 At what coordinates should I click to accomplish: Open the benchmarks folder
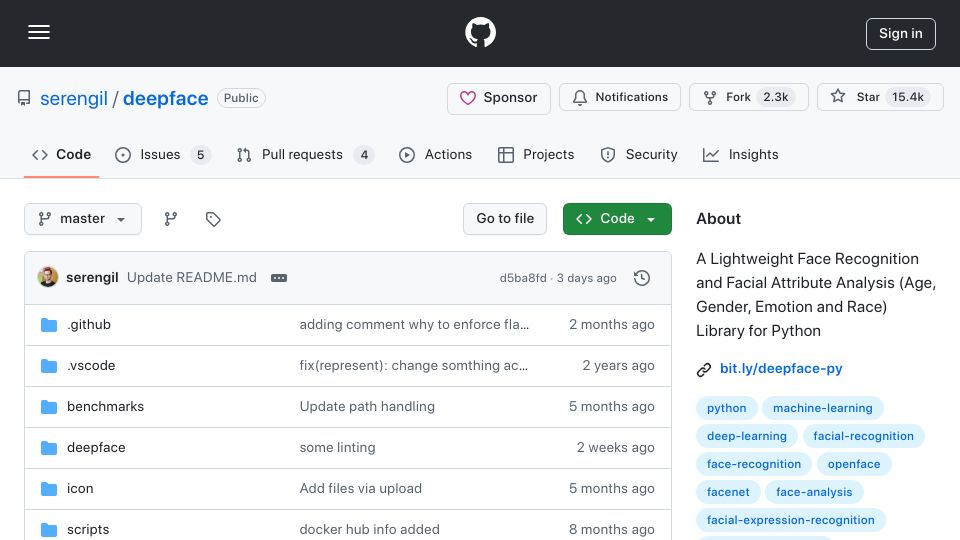point(105,407)
